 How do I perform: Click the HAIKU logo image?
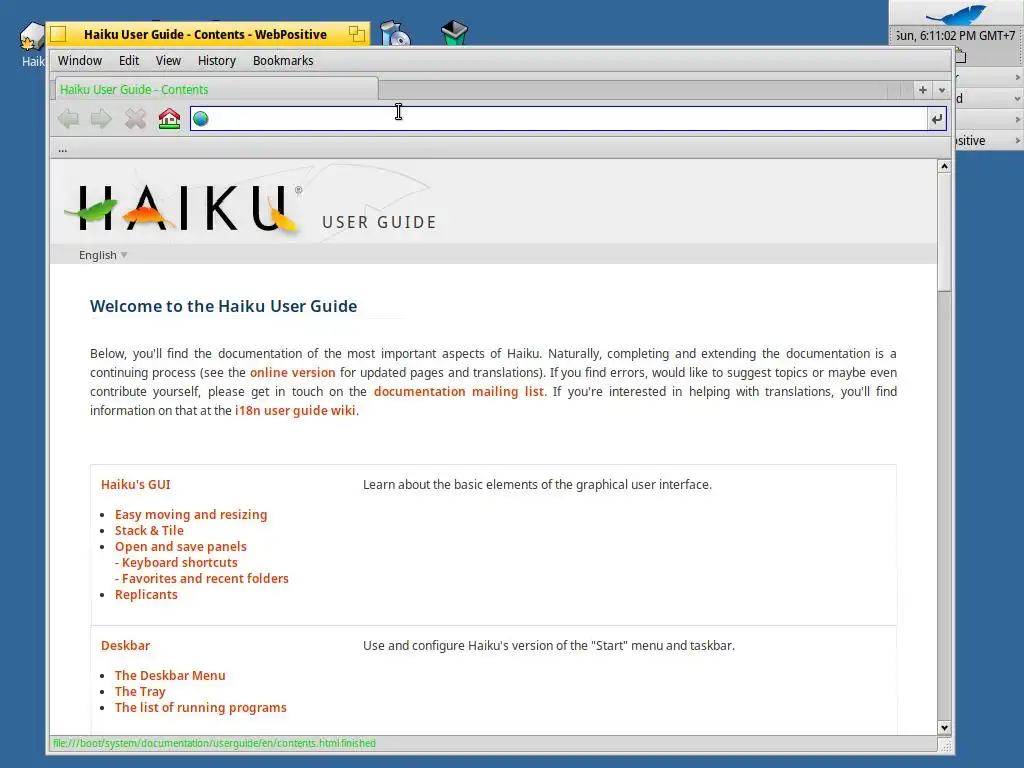[x=184, y=208]
